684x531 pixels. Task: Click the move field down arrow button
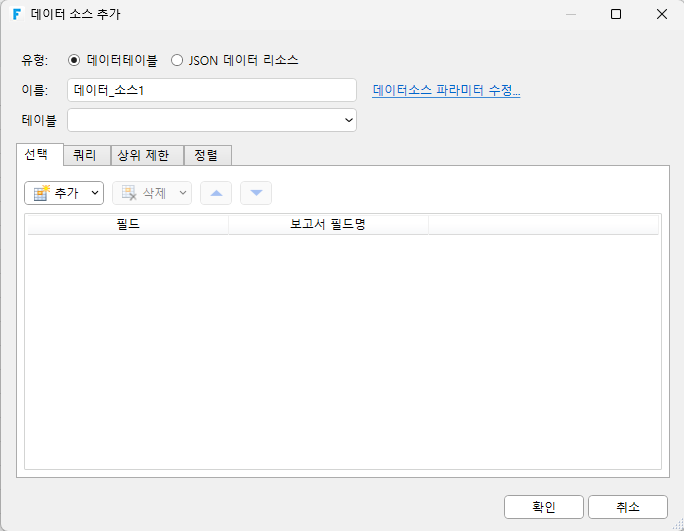[x=256, y=193]
